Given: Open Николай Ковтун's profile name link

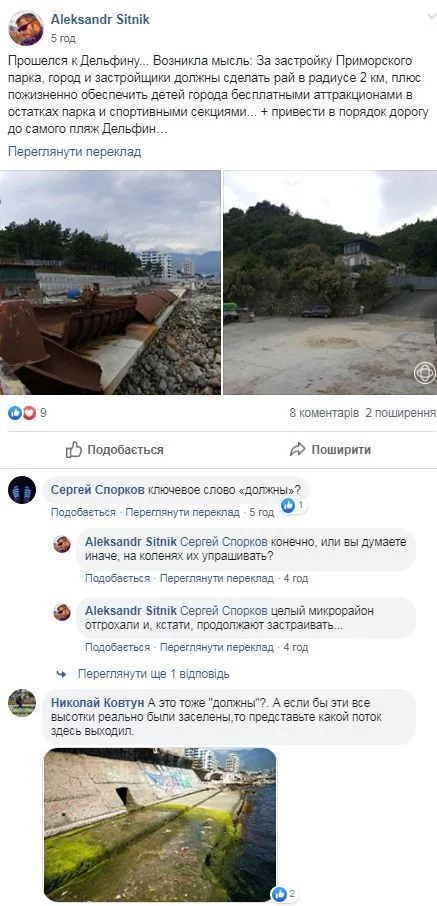Looking at the screenshot, I should pyautogui.click(x=98, y=703).
